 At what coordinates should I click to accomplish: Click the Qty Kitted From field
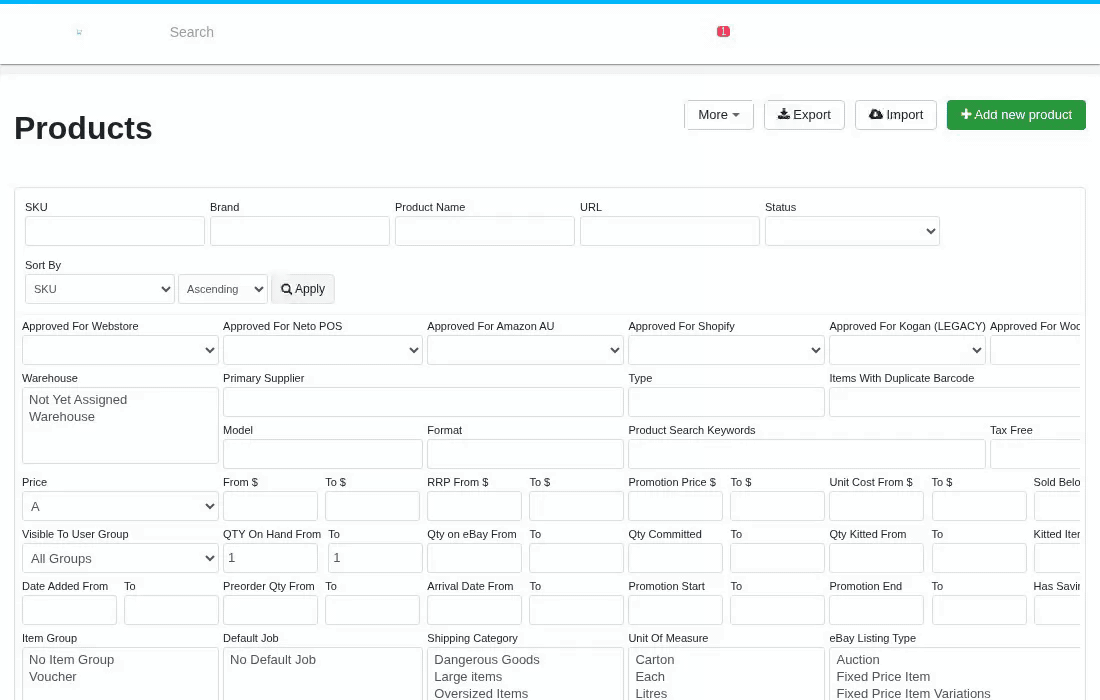876,558
